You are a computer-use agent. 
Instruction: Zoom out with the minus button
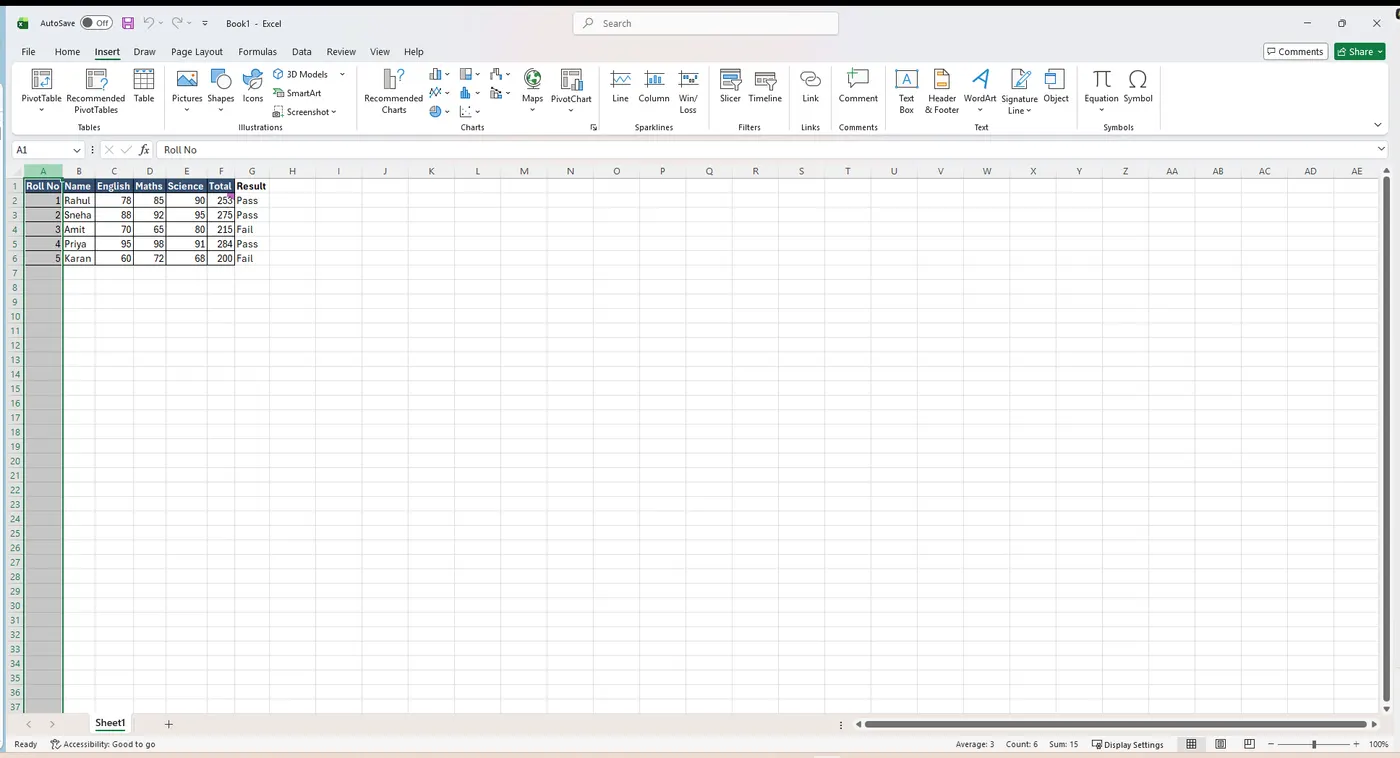(1271, 744)
